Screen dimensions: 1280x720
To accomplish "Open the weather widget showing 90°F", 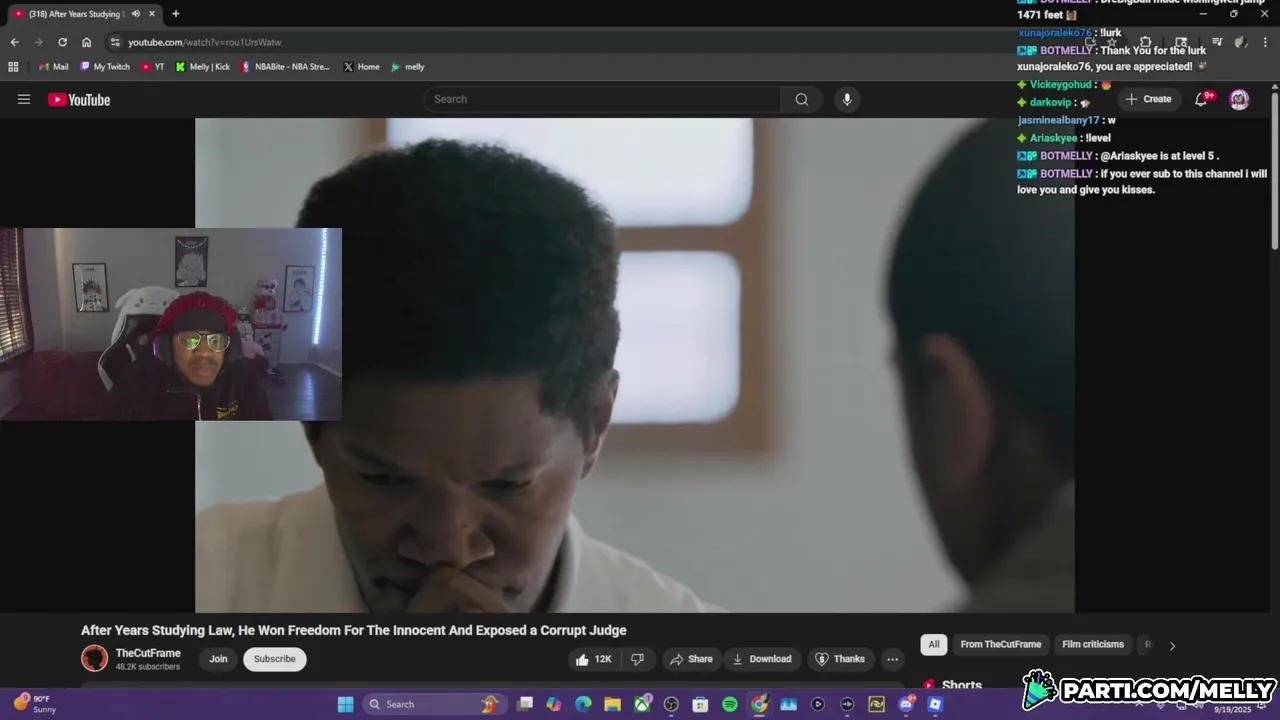I will [x=36, y=704].
